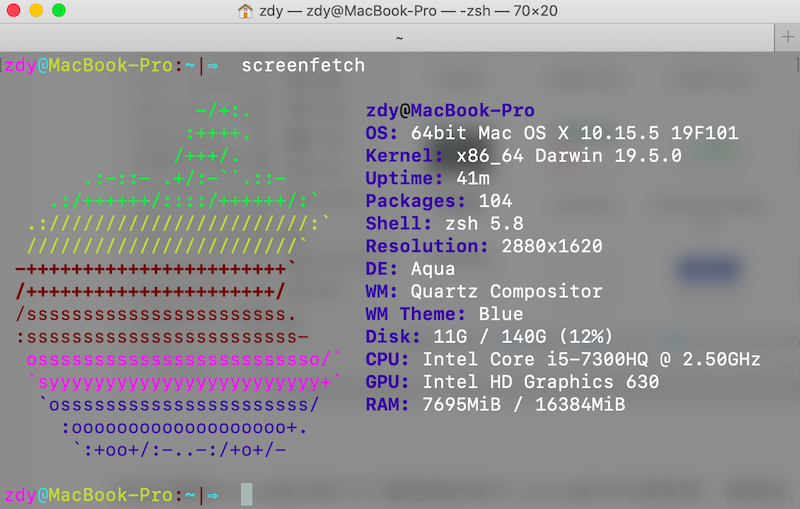Click the home folder icon in title bar
This screenshot has height=509, width=800.
pos(245,11)
